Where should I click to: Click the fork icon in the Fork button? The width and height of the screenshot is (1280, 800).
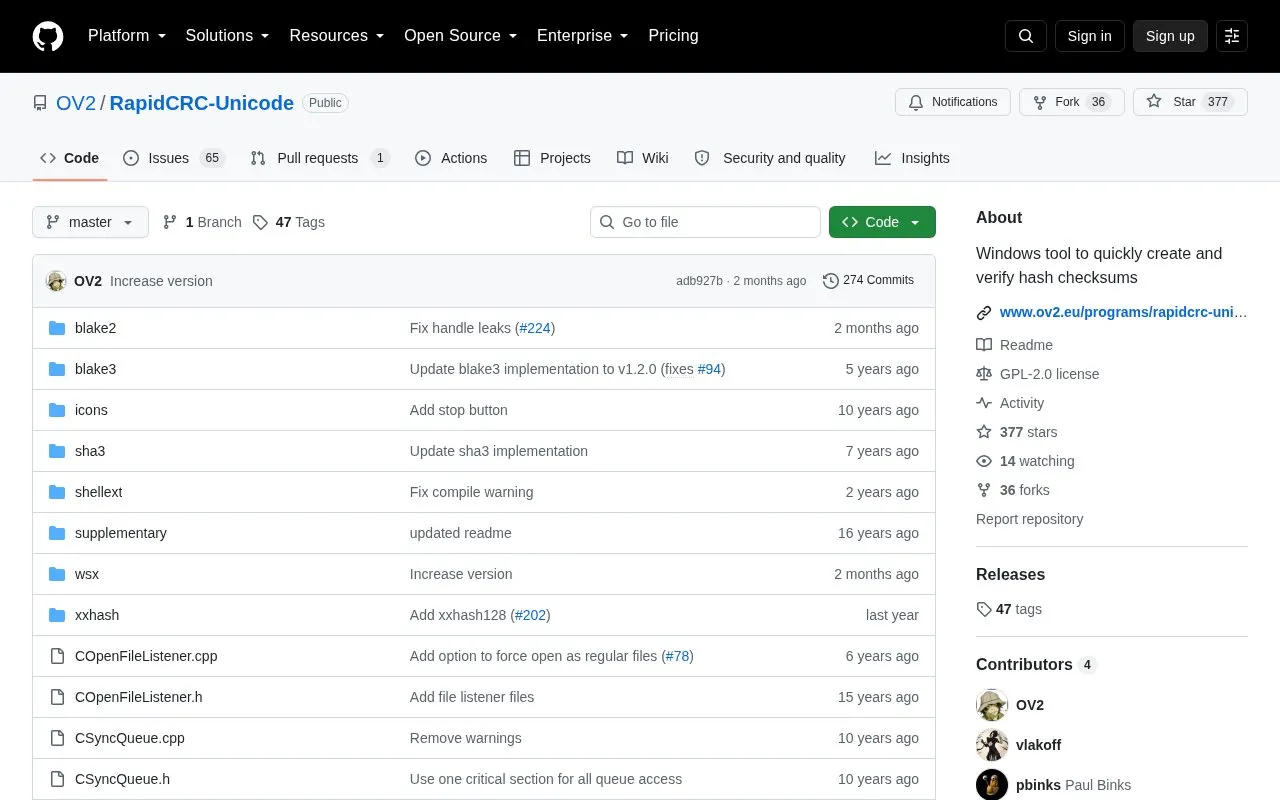coord(1040,102)
